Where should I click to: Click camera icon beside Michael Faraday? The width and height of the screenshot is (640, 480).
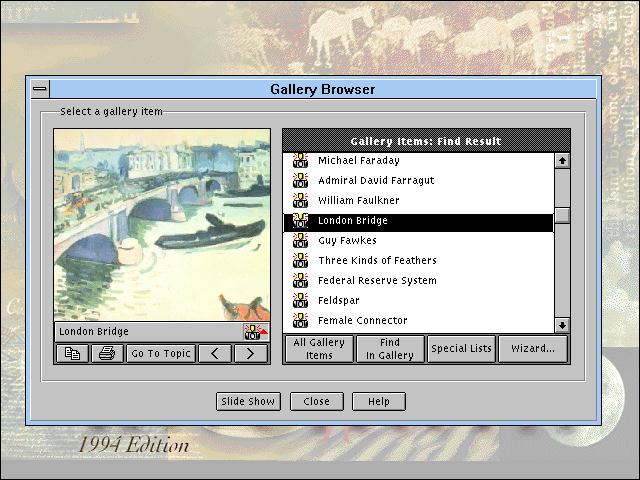click(x=300, y=160)
